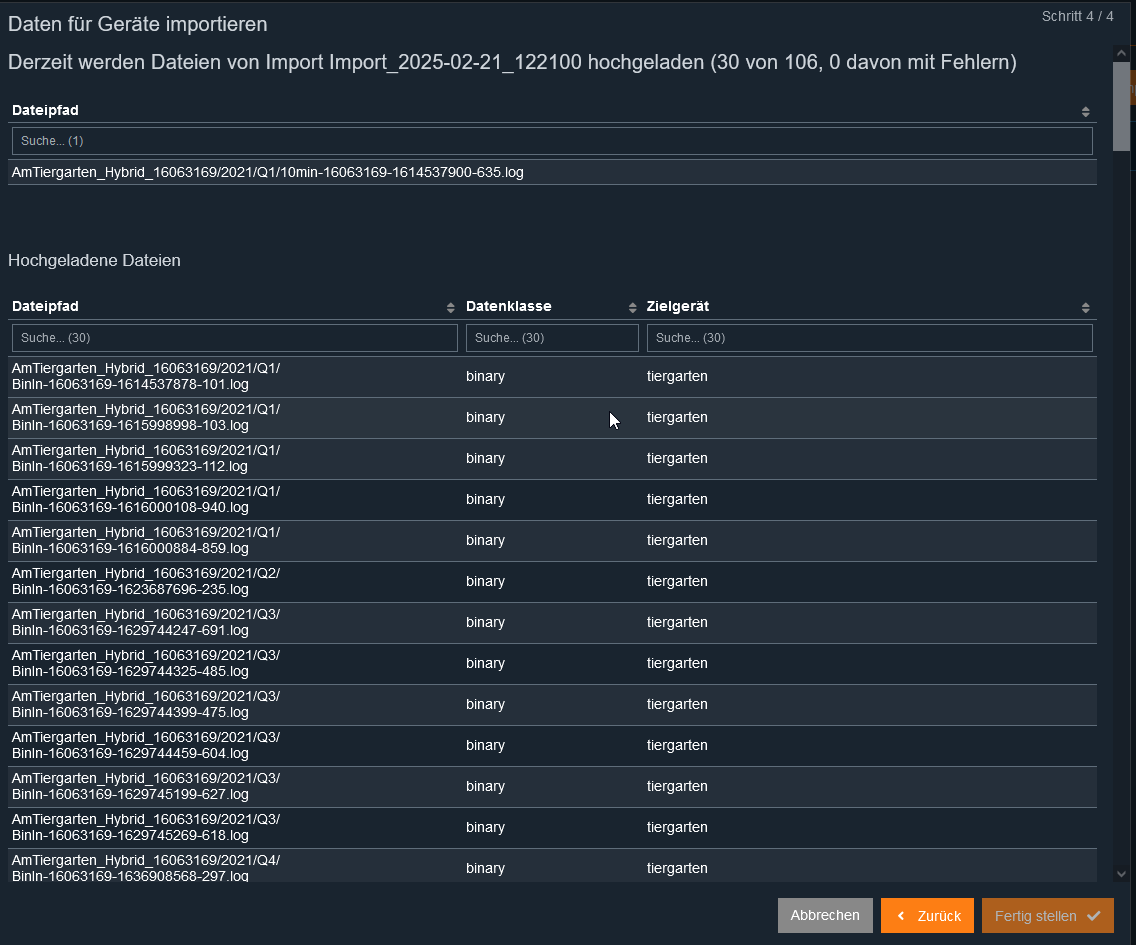Select row BinIn-16063169-1614537878-101.log

(x=146, y=377)
